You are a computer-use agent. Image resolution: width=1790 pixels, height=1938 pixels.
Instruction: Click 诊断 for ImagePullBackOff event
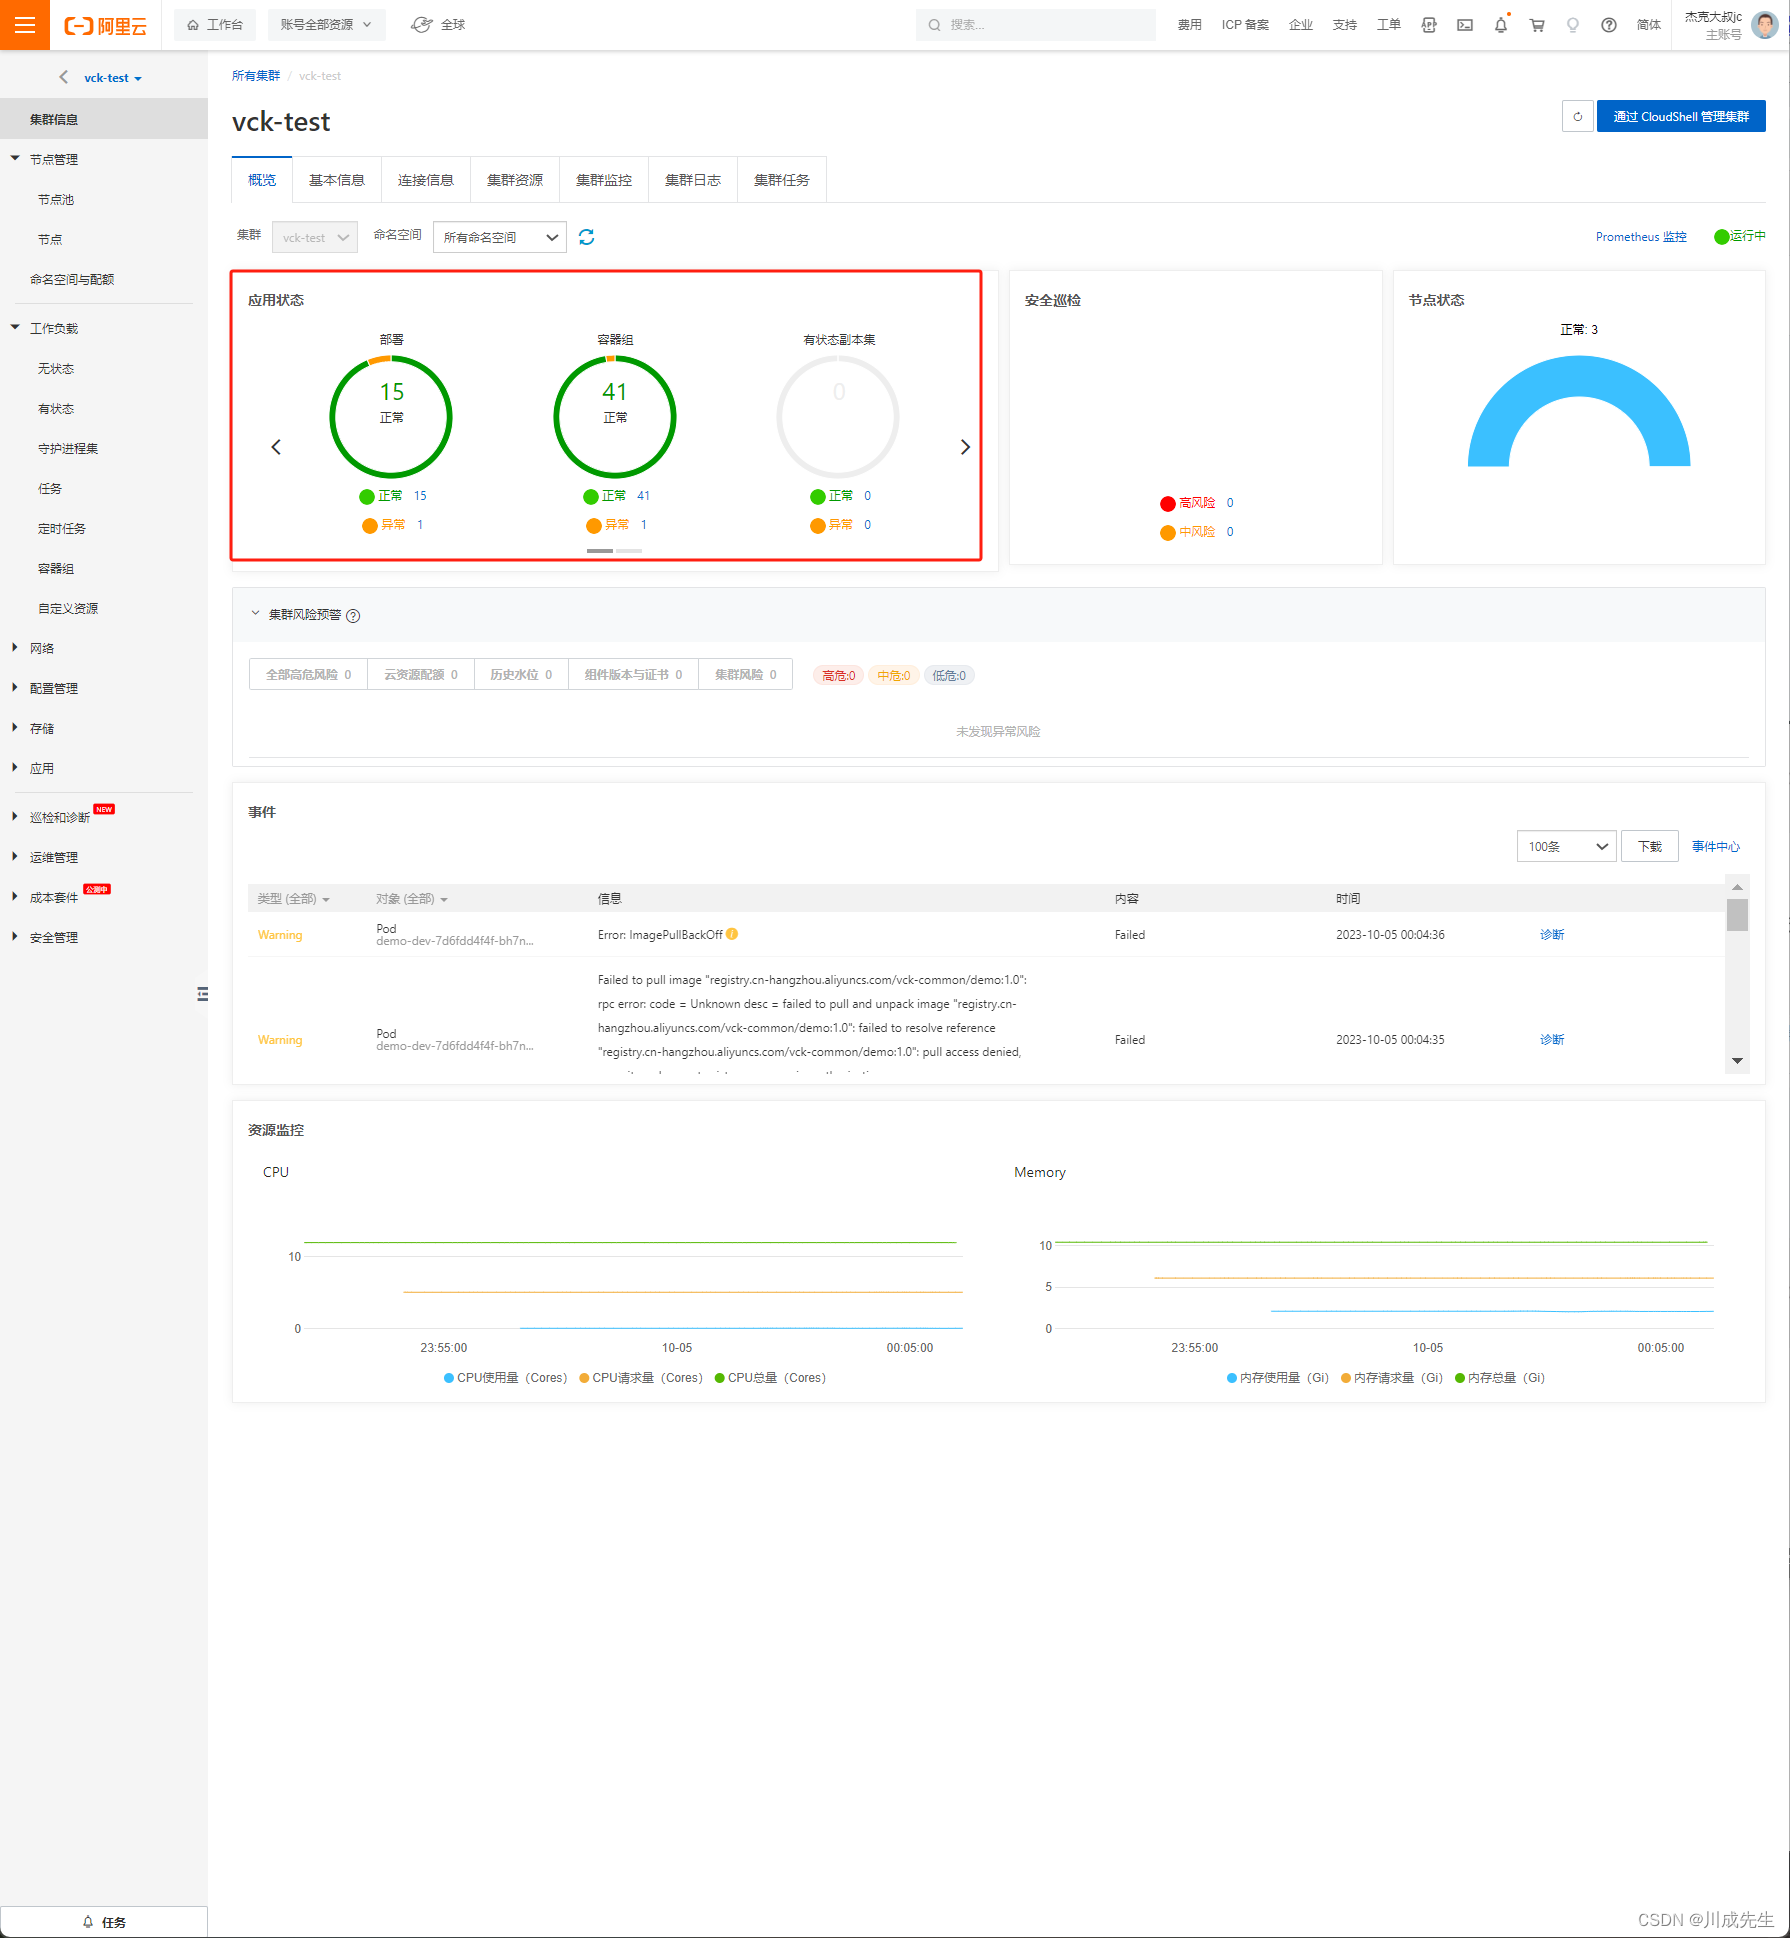tap(1552, 935)
